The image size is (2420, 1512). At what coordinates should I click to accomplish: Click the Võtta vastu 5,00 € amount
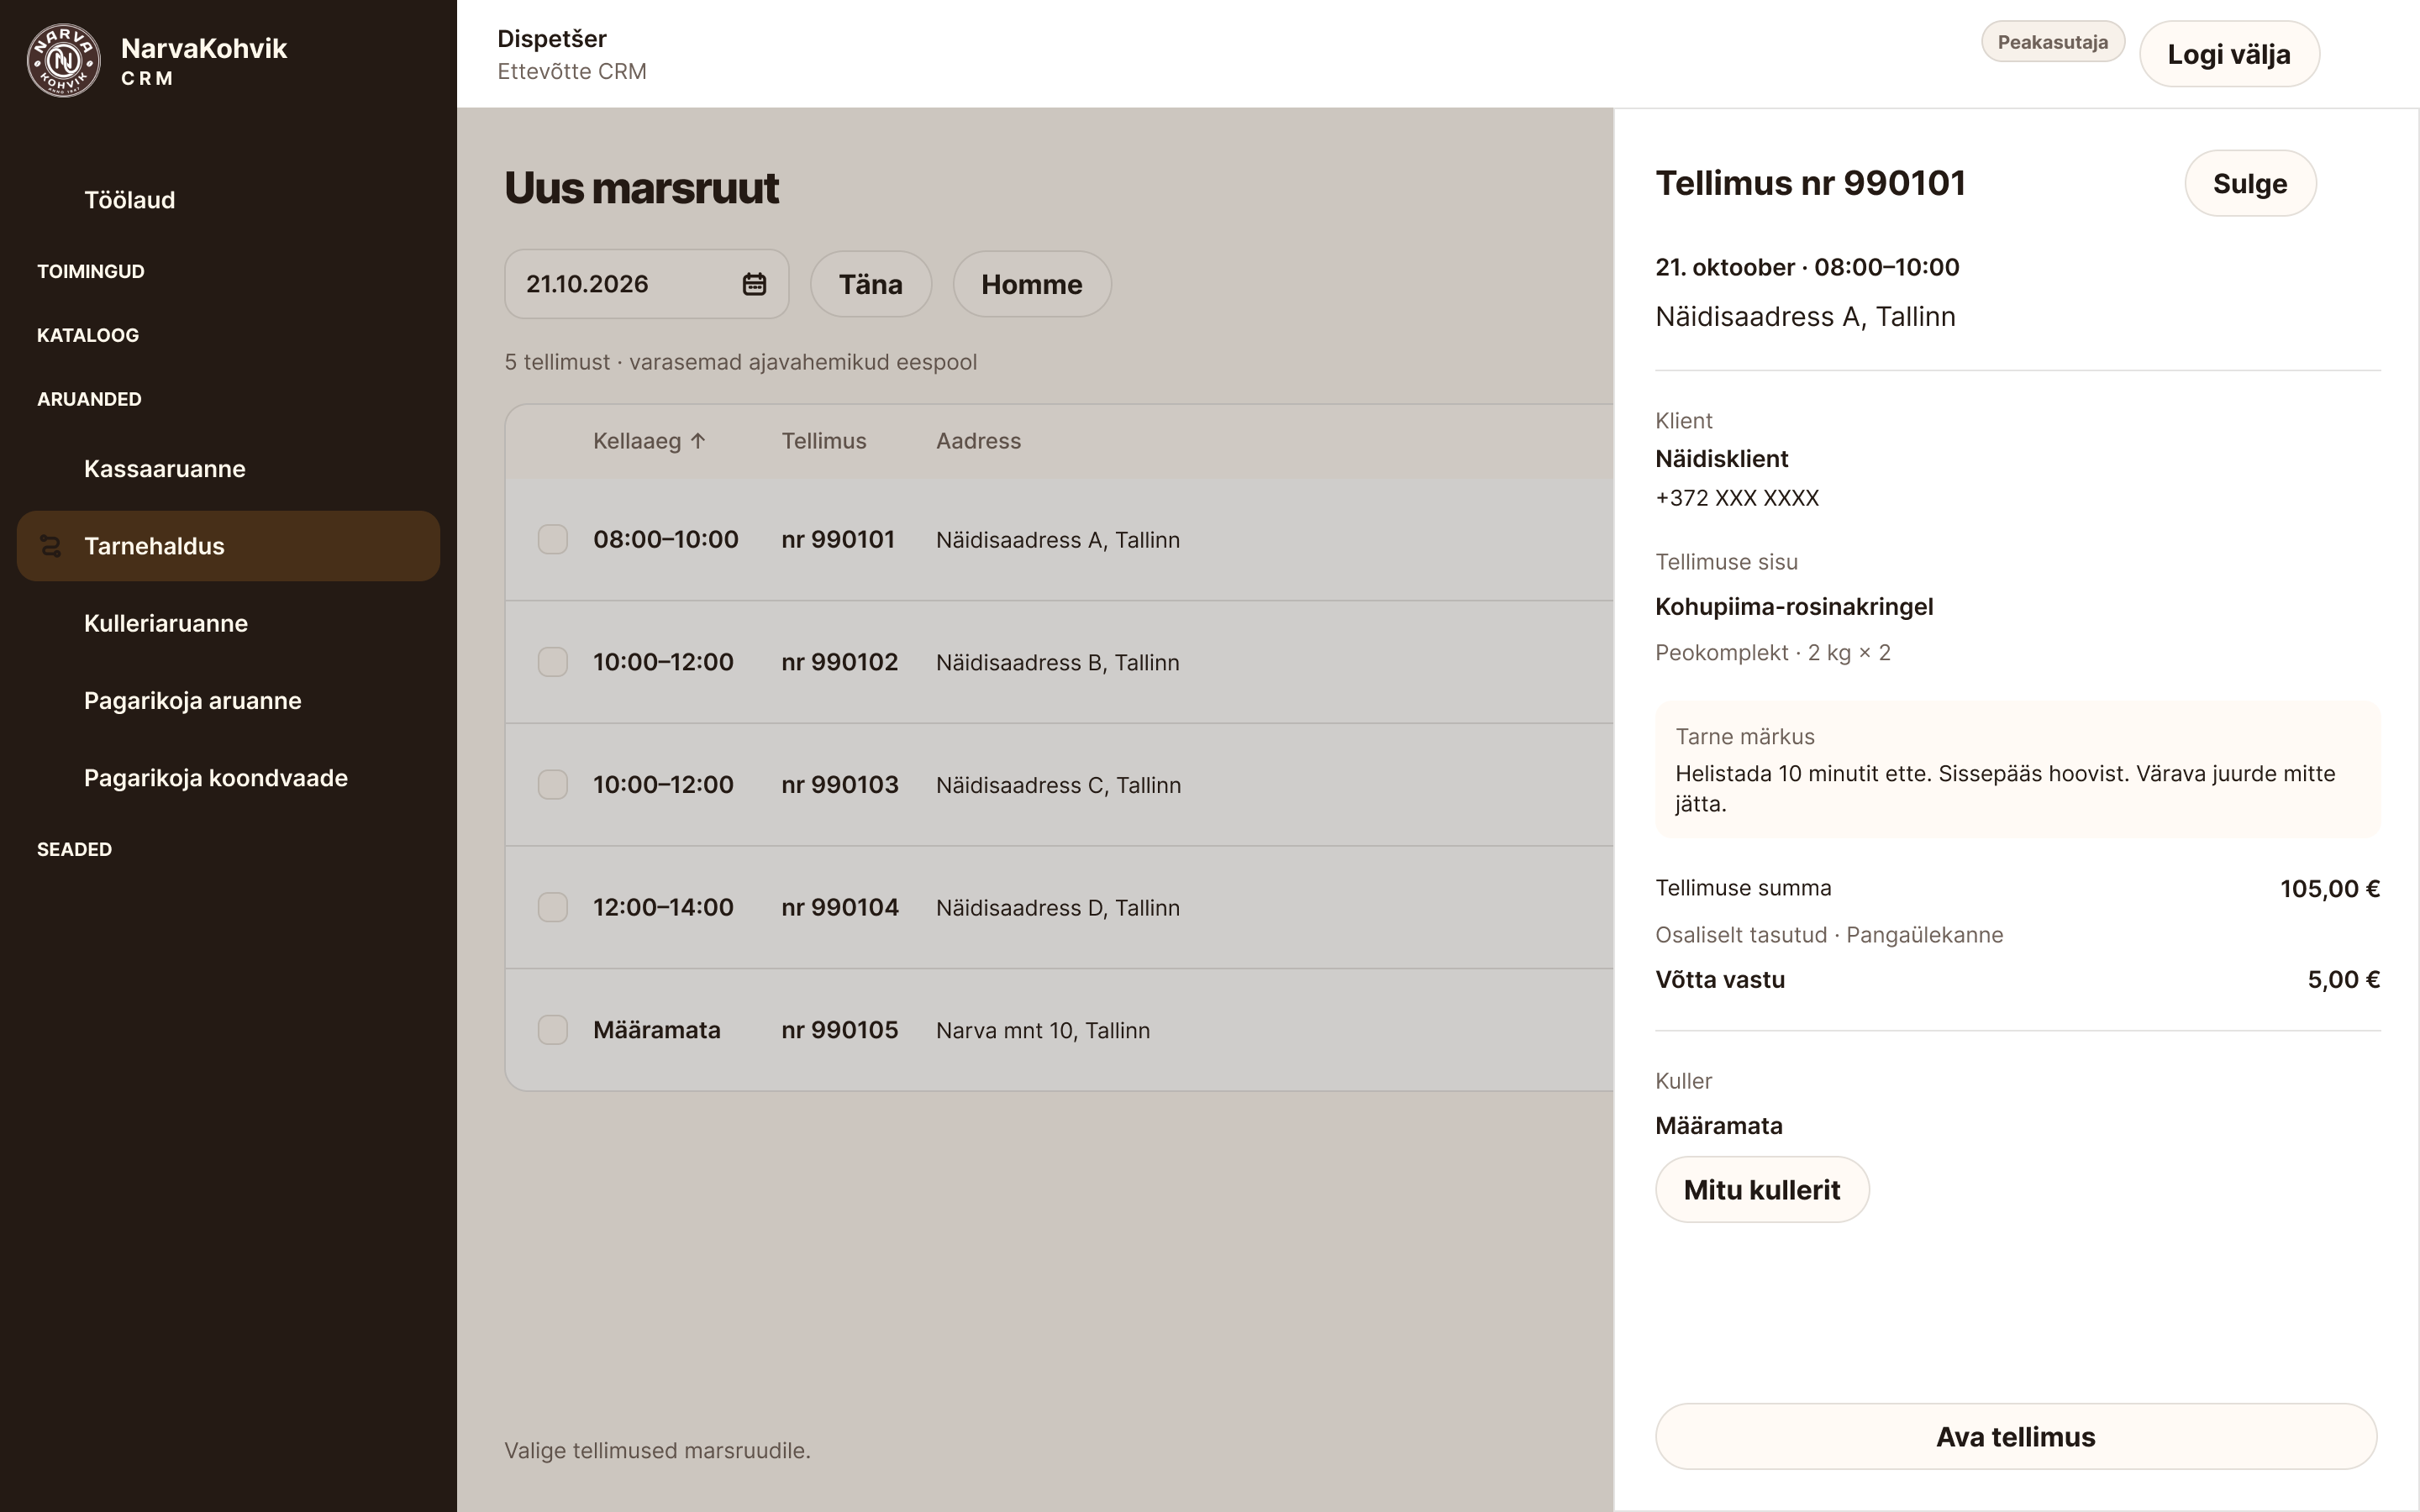2344,980
